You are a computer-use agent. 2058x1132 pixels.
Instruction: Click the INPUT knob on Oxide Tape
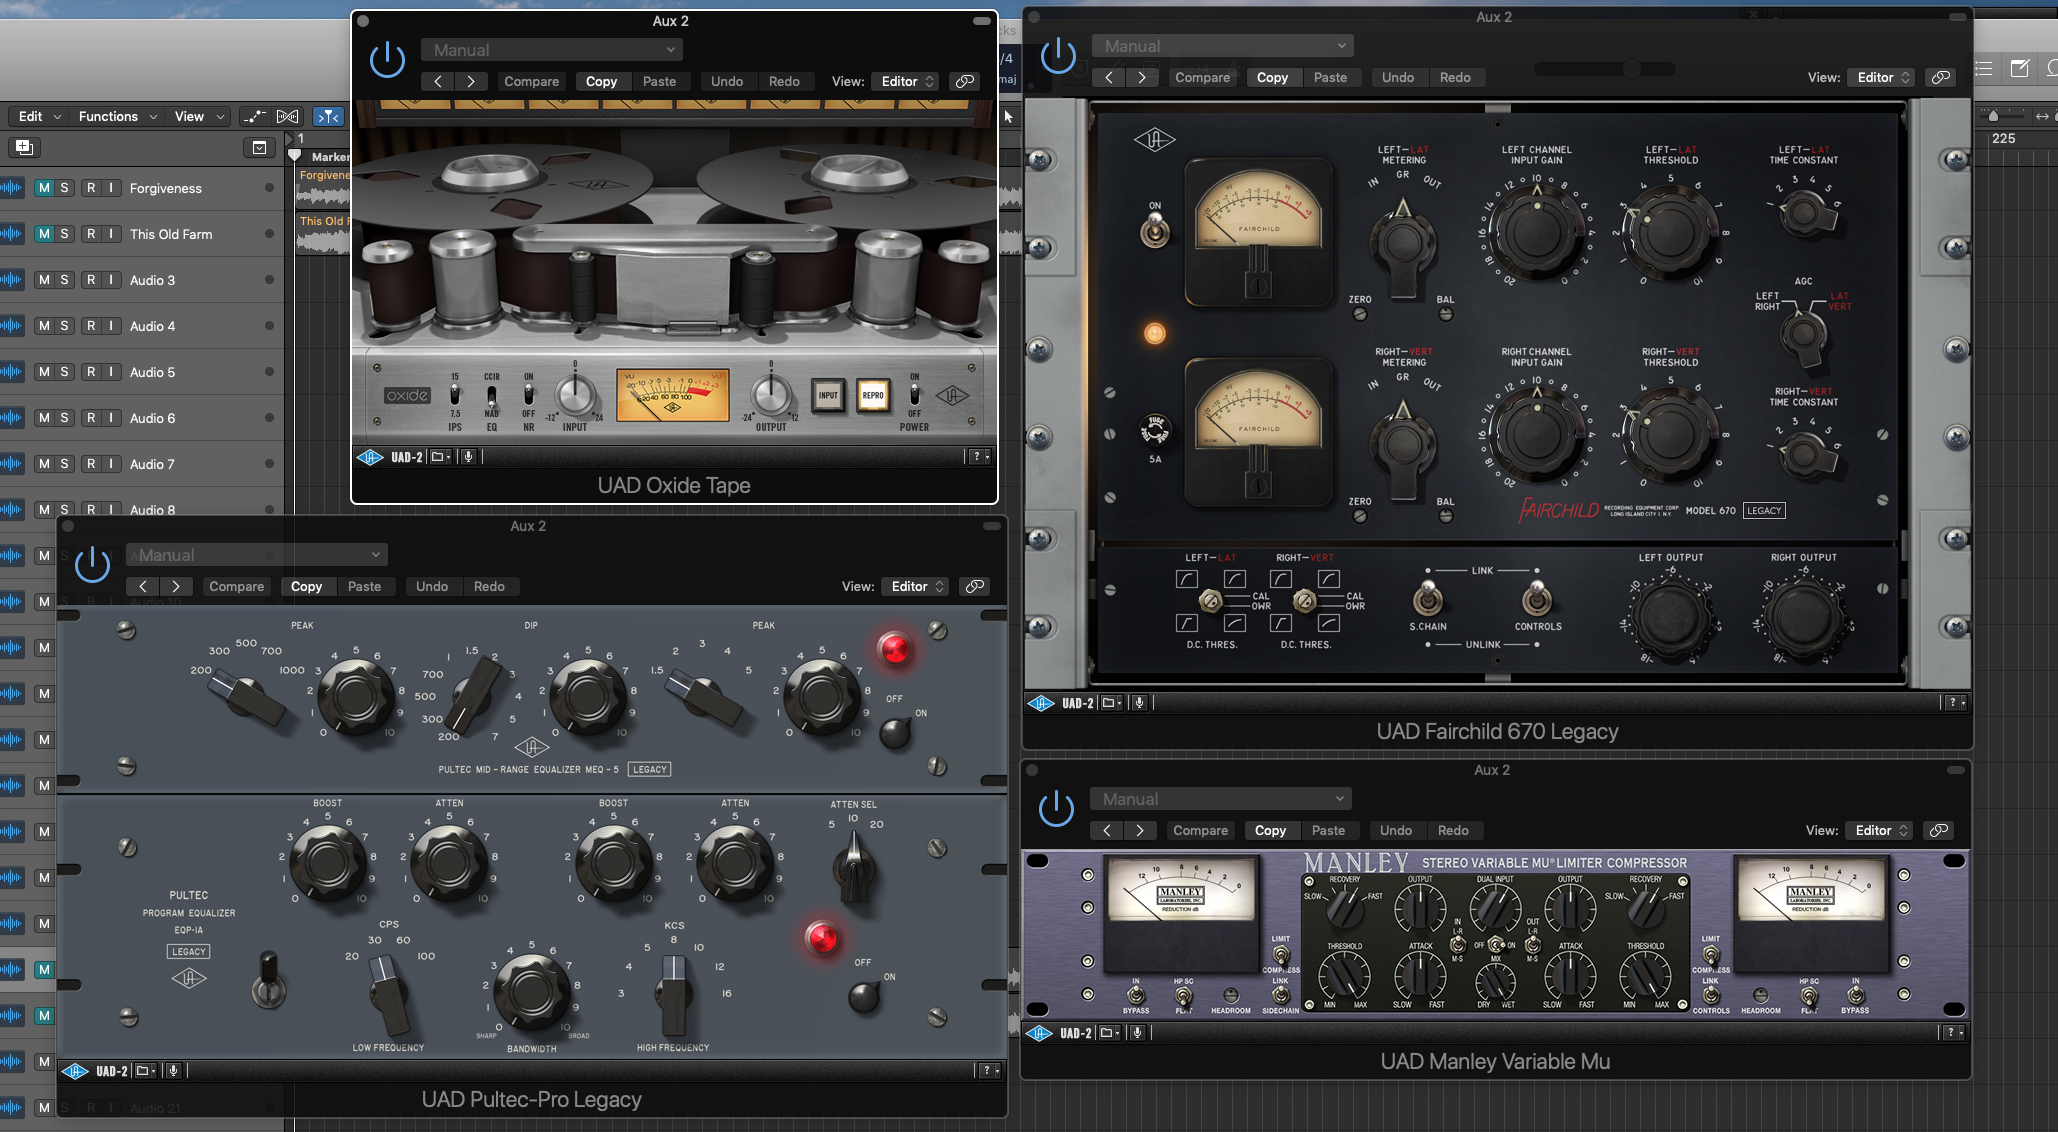coord(575,394)
